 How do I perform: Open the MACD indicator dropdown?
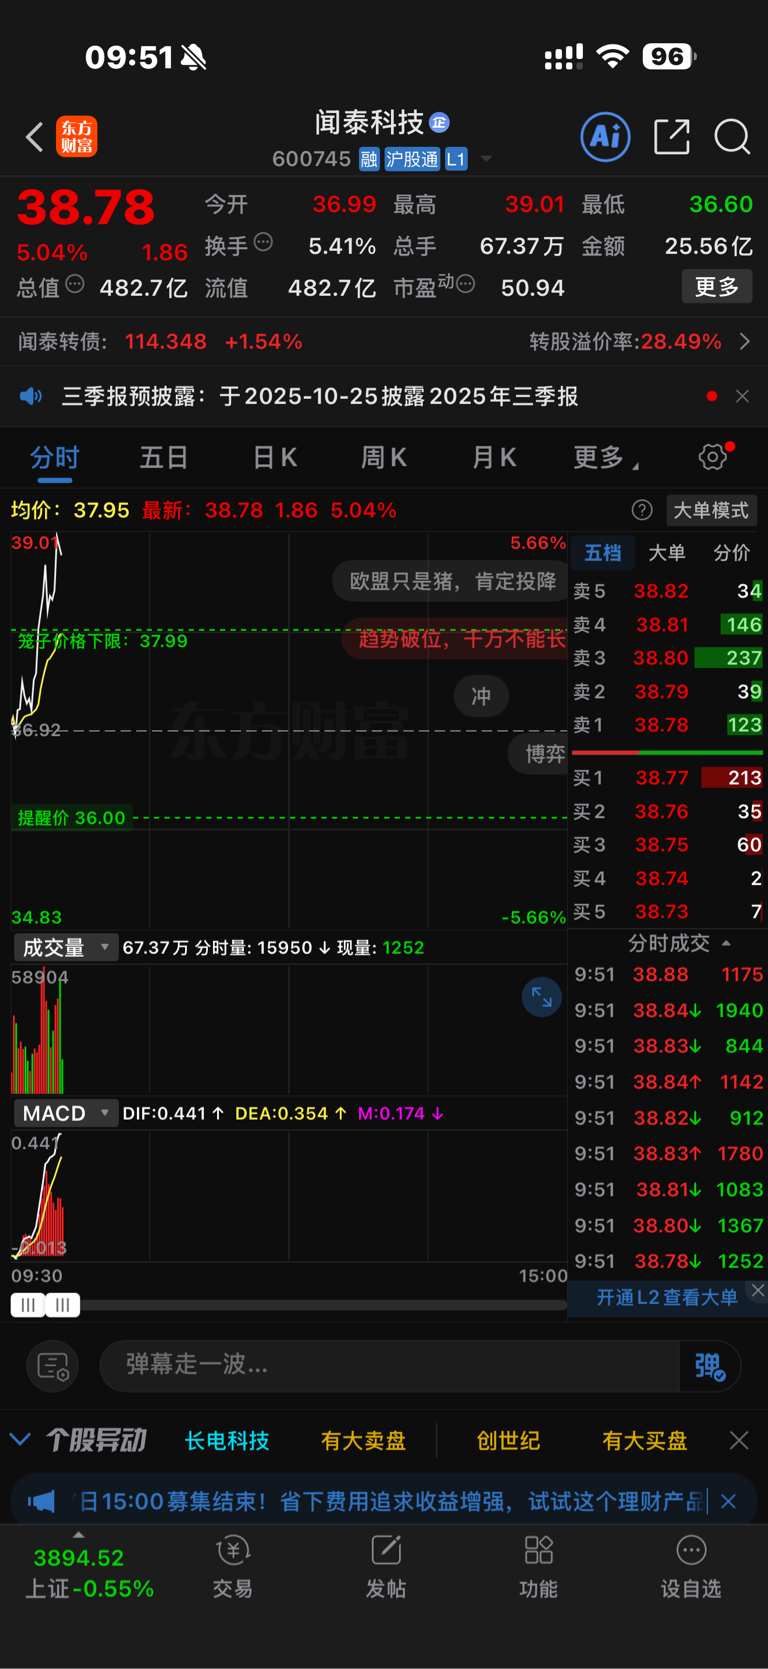[x=65, y=1113]
